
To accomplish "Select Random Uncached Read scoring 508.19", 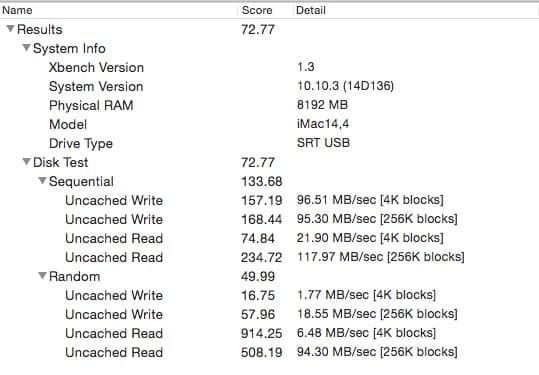I will click(x=270, y=352).
